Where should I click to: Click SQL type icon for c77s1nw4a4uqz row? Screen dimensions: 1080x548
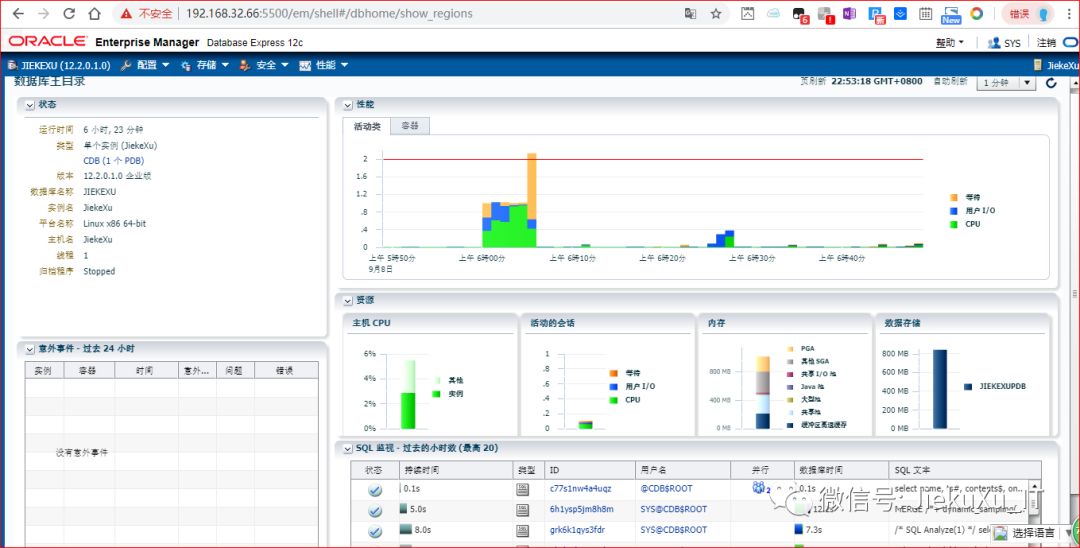click(522, 489)
